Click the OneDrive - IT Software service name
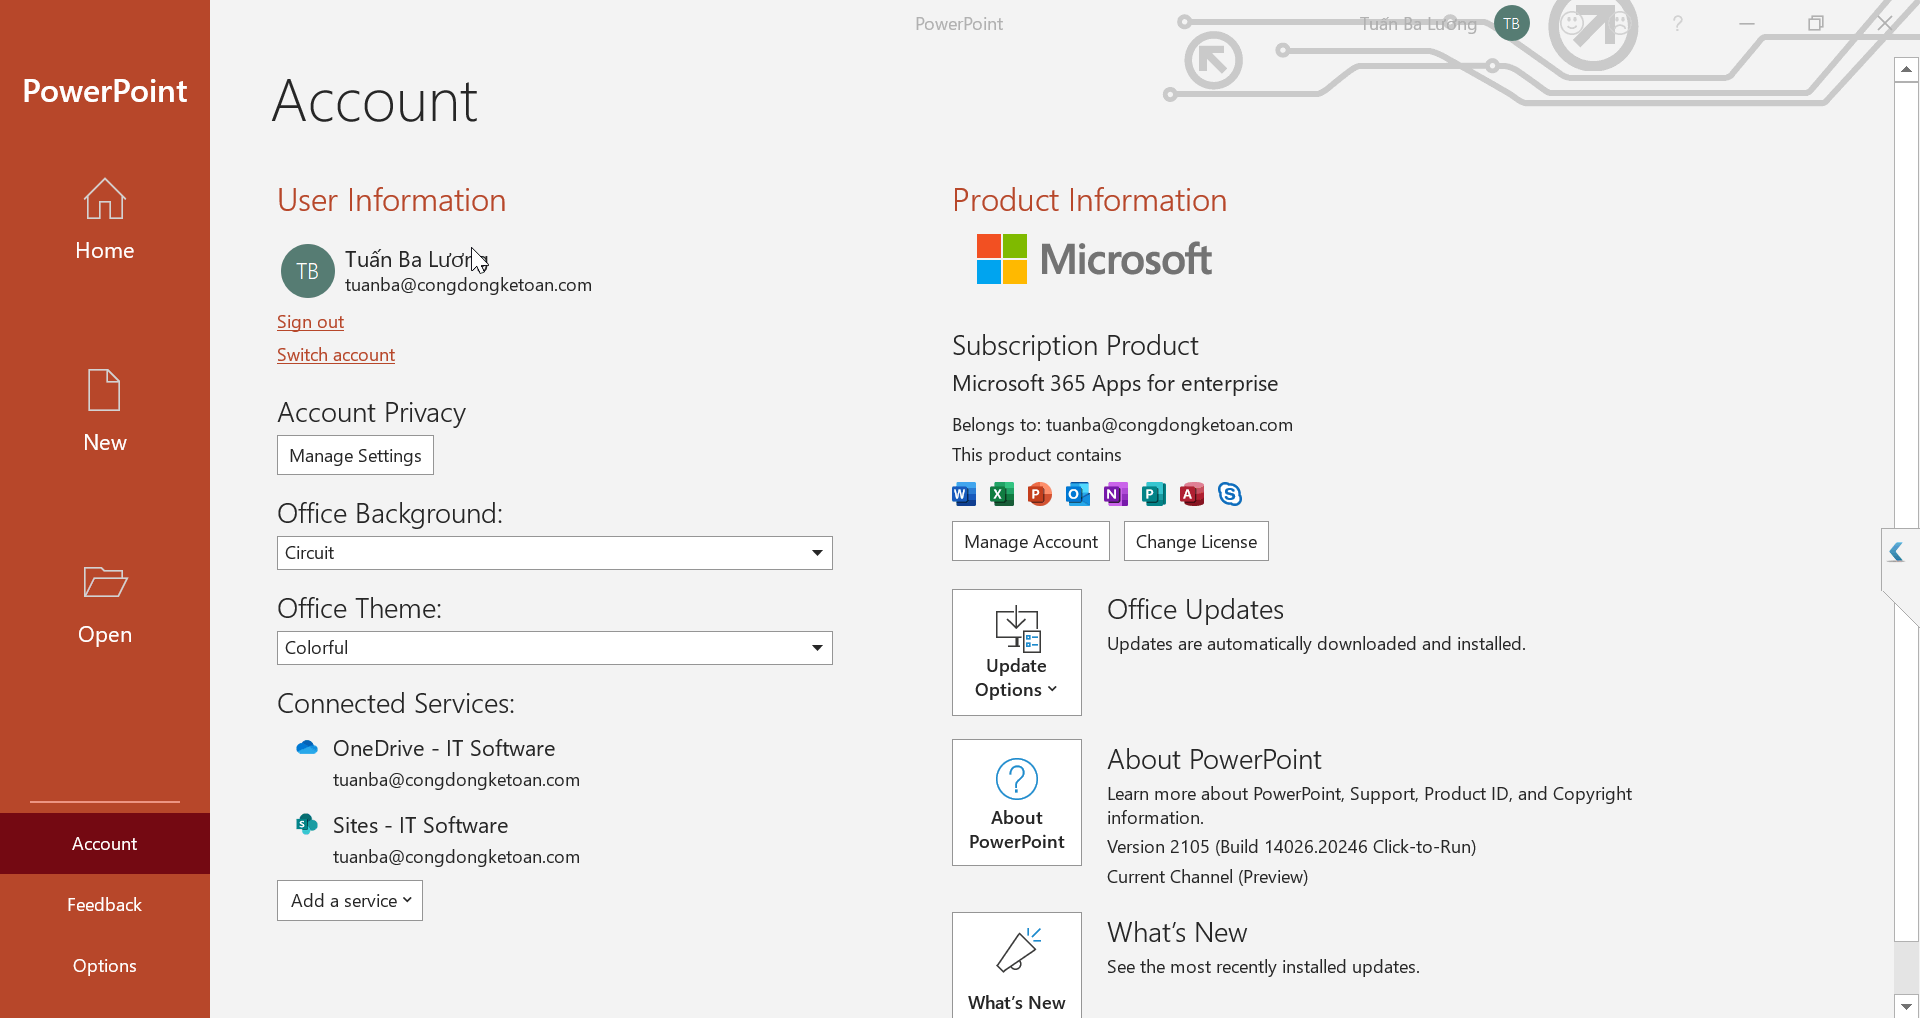The height and width of the screenshot is (1018, 1920). coord(444,748)
